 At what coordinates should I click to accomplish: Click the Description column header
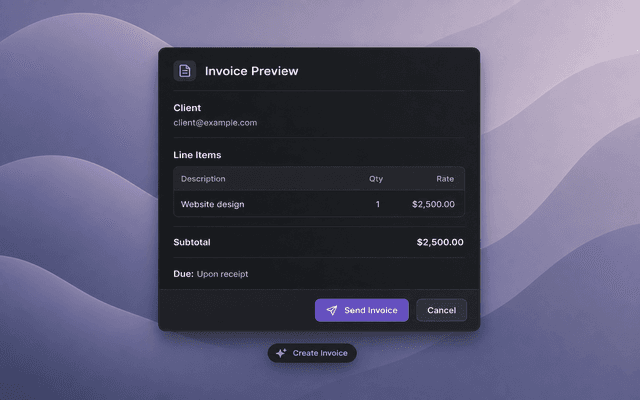click(203, 179)
